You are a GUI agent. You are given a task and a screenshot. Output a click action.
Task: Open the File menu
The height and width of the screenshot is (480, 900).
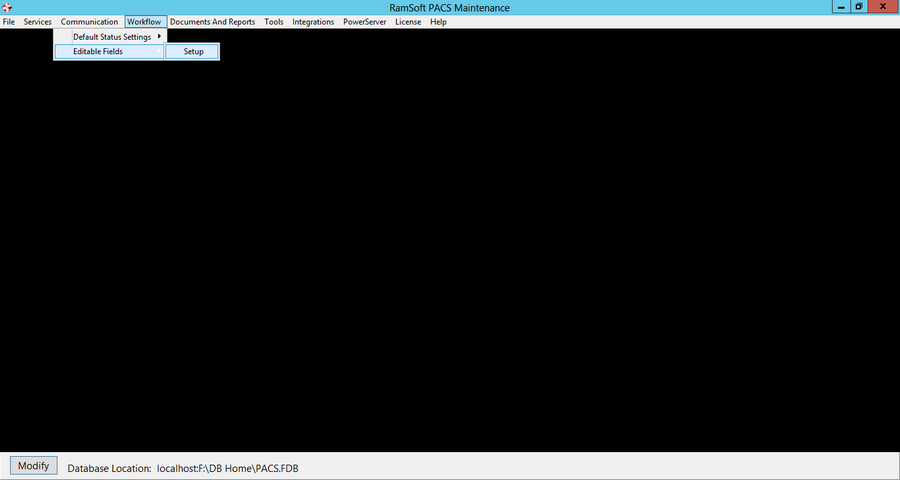coord(9,22)
